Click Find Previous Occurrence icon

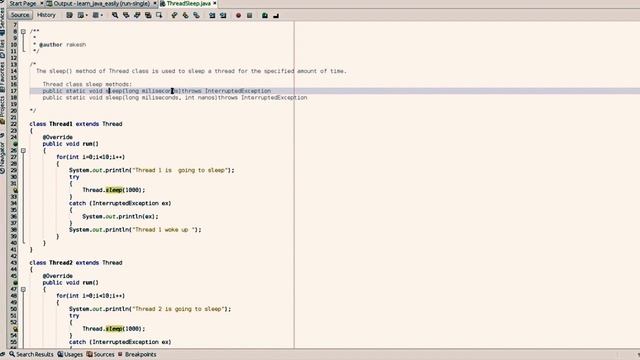pyautogui.click(x=126, y=15)
